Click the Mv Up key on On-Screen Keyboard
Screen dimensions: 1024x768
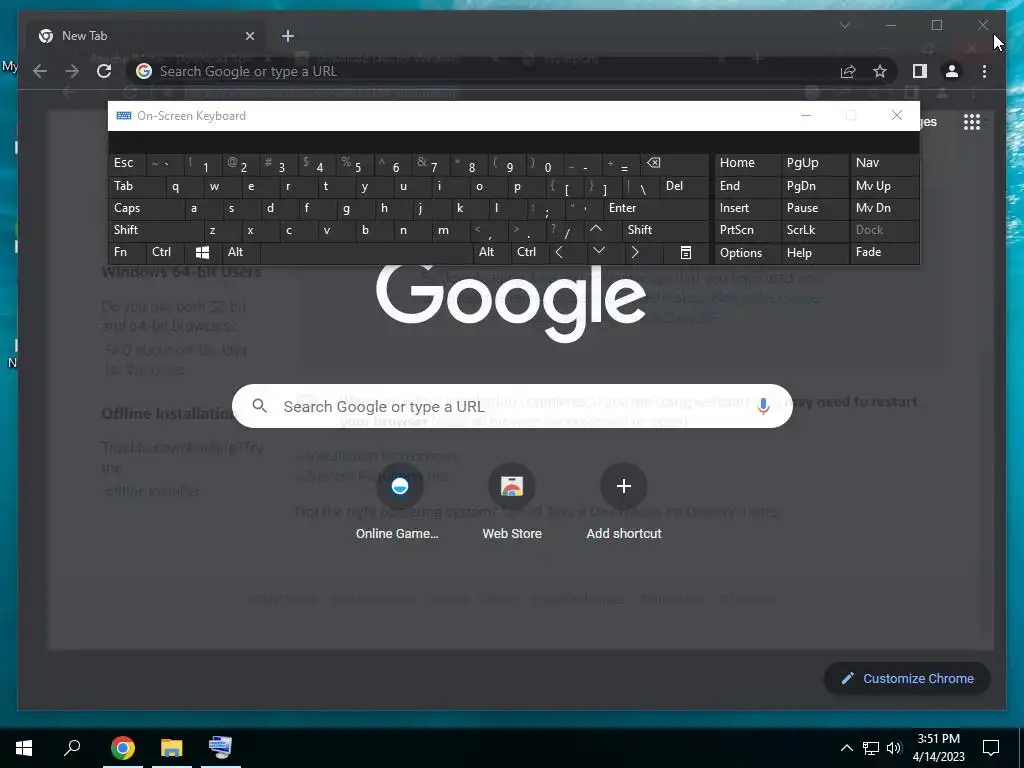884,186
